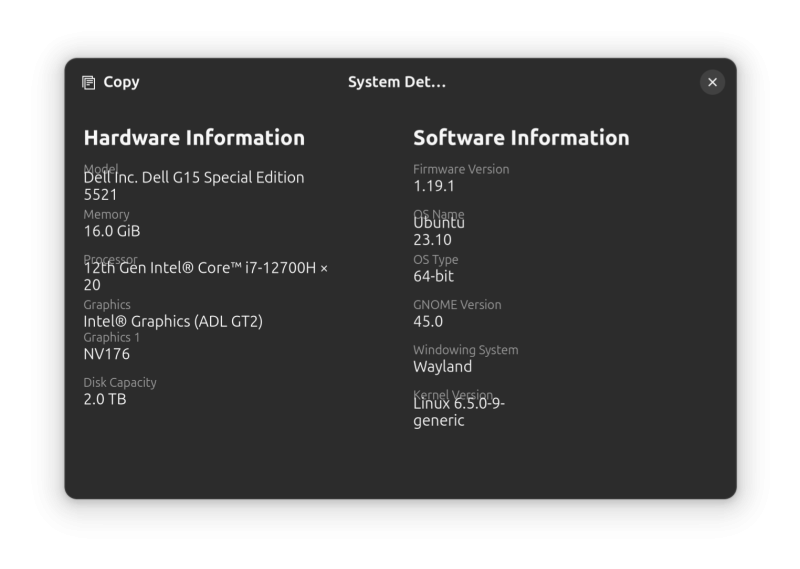Click the Copy button label
The width and height of the screenshot is (800, 569).
[x=121, y=82]
